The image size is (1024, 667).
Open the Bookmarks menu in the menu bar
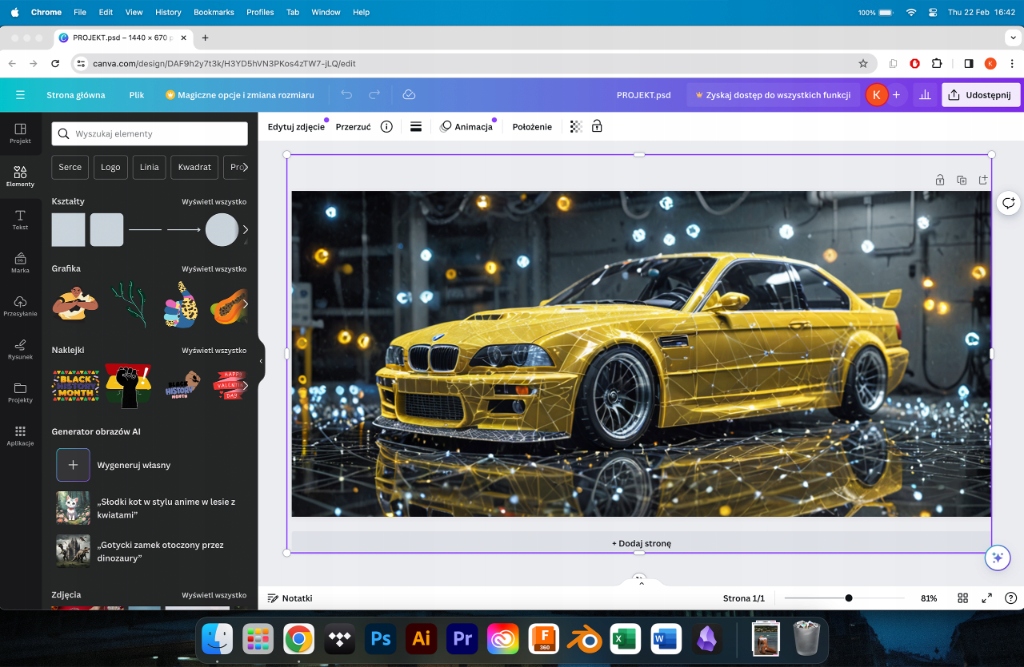point(213,12)
